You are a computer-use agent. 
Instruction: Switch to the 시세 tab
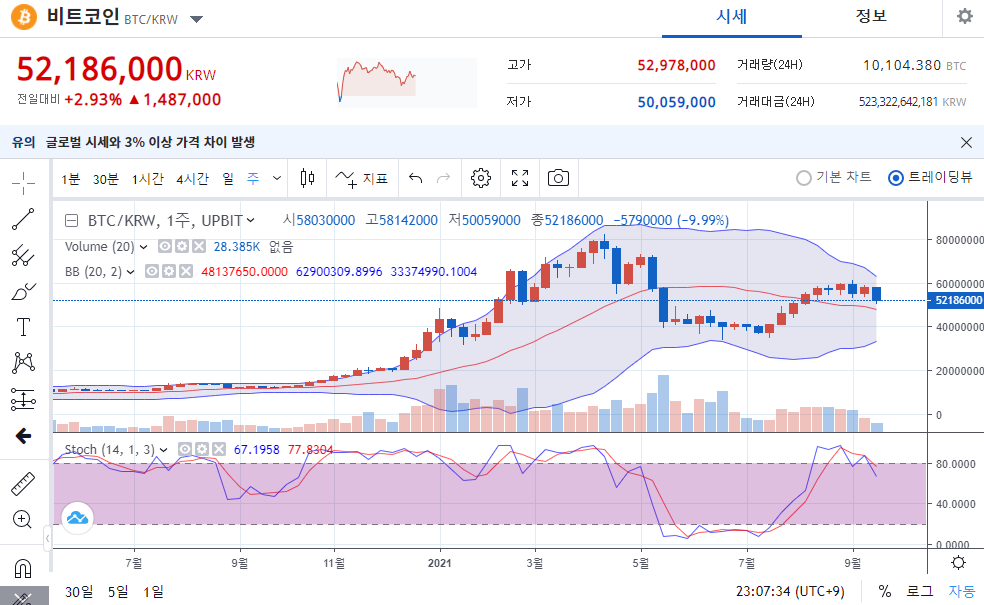732,17
